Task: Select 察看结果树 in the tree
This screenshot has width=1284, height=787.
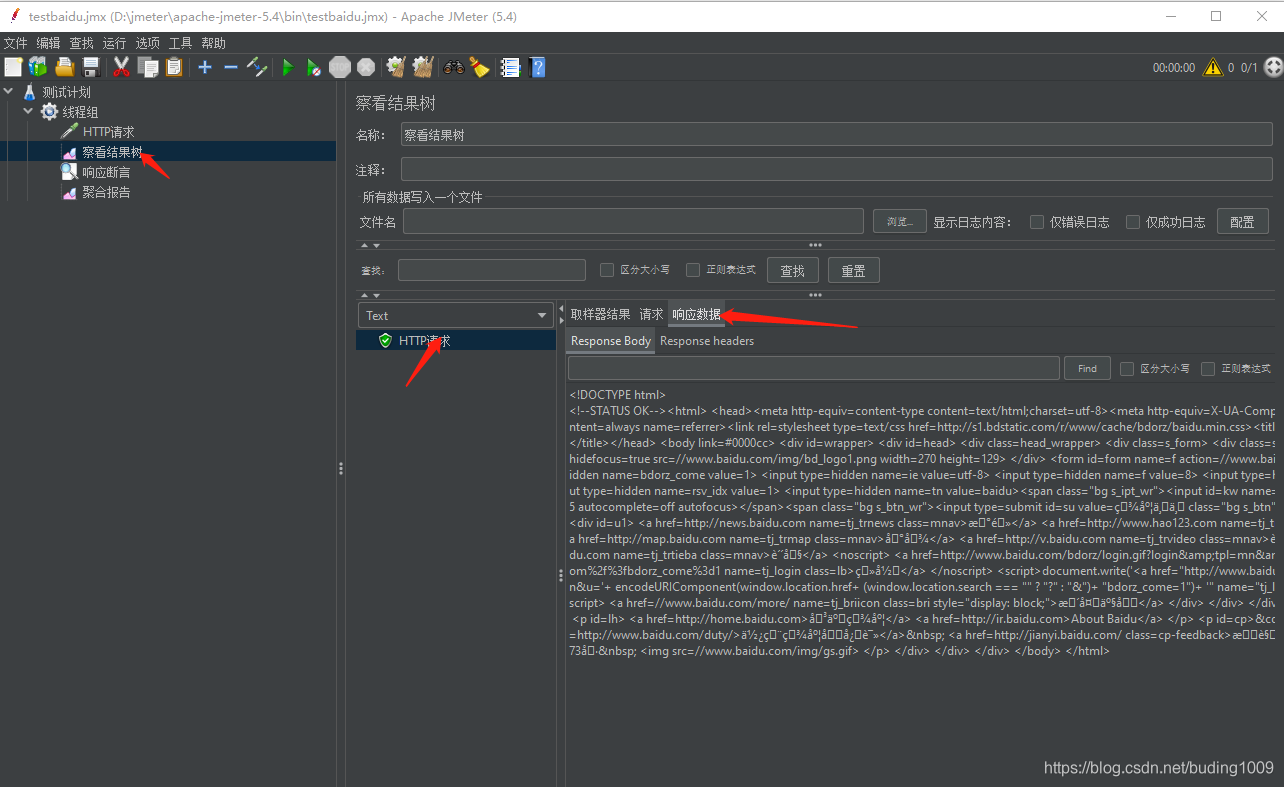Action: pyautogui.click(x=112, y=152)
